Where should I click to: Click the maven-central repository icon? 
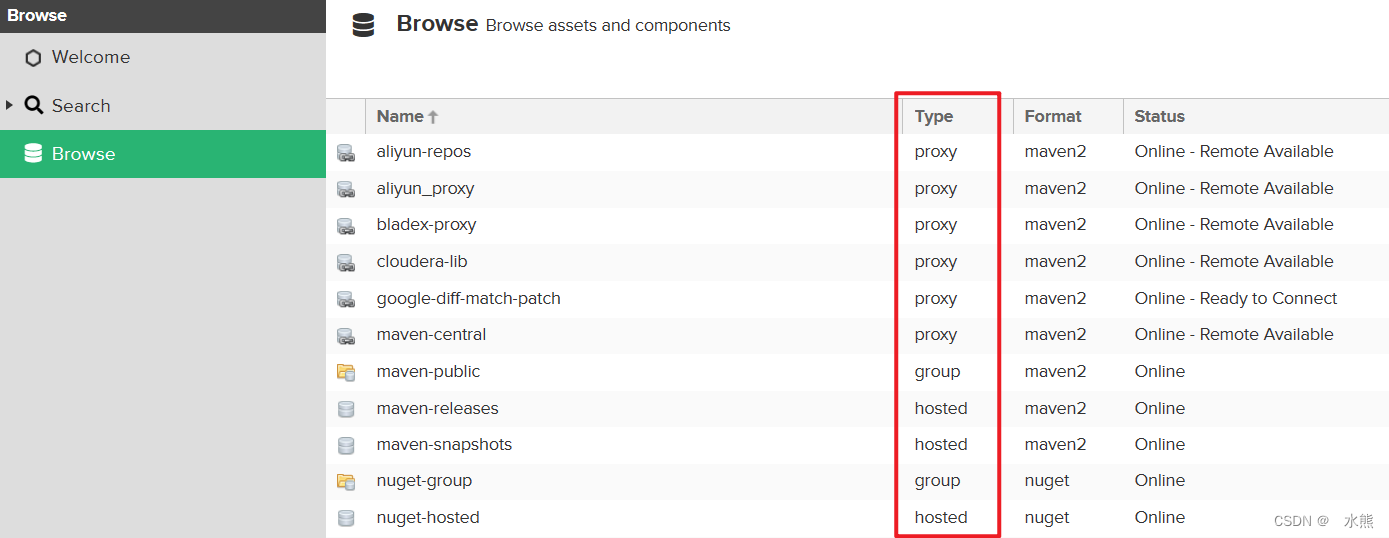(x=346, y=336)
